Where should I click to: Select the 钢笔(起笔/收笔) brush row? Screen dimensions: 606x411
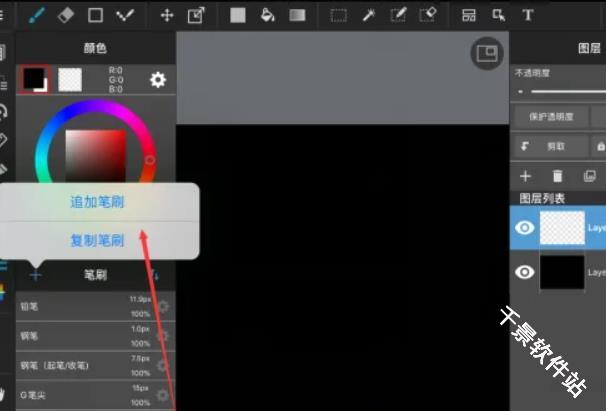click(95, 365)
